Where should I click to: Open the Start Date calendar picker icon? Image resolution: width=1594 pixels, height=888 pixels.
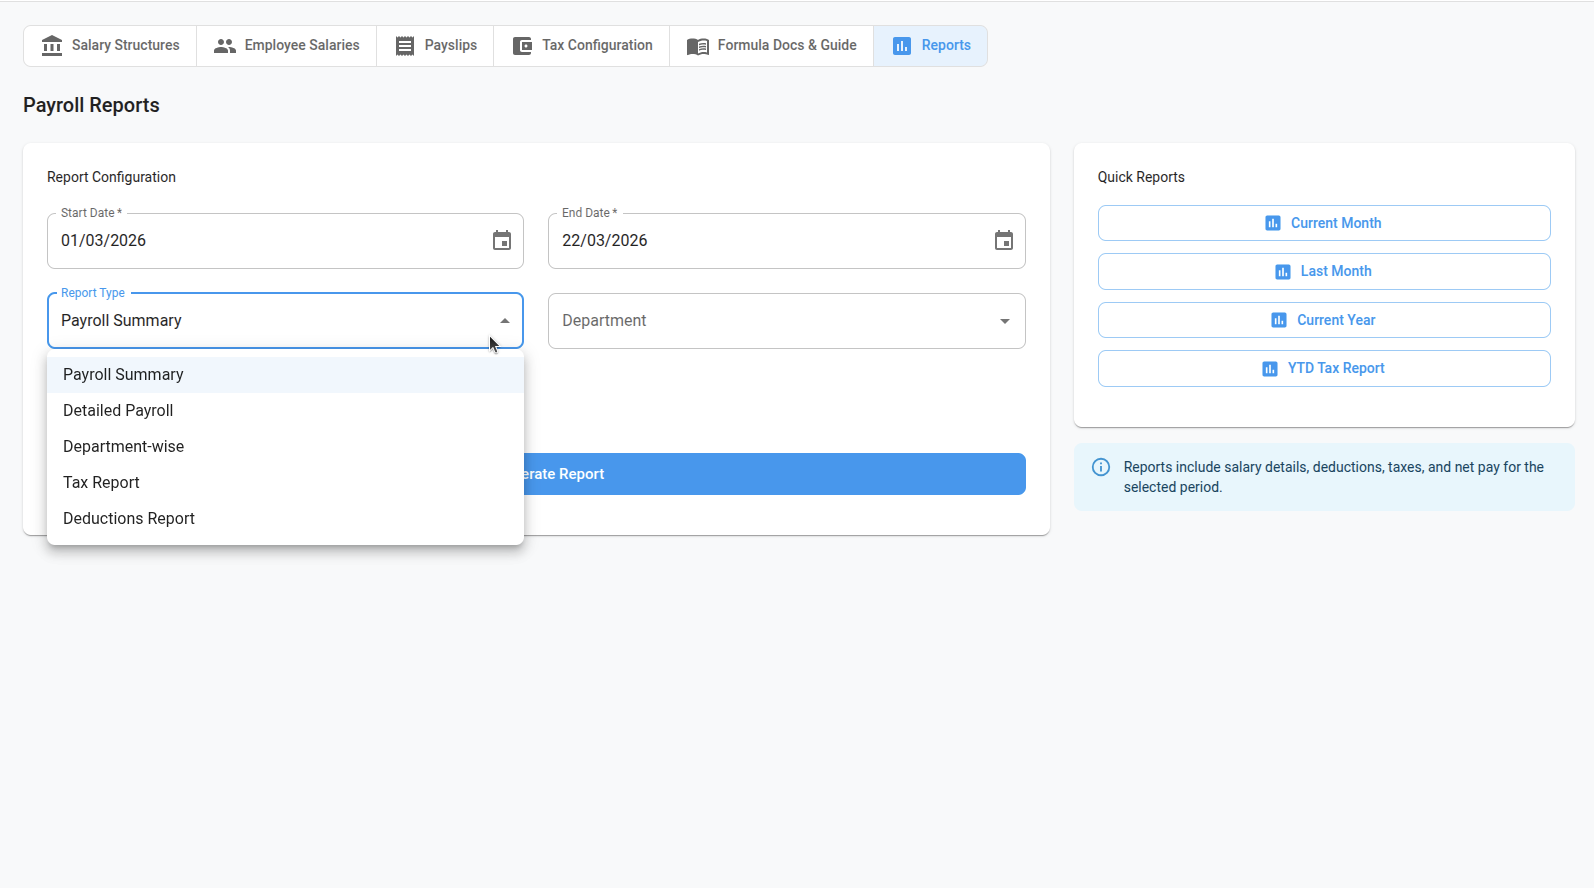(x=502, y=241)
